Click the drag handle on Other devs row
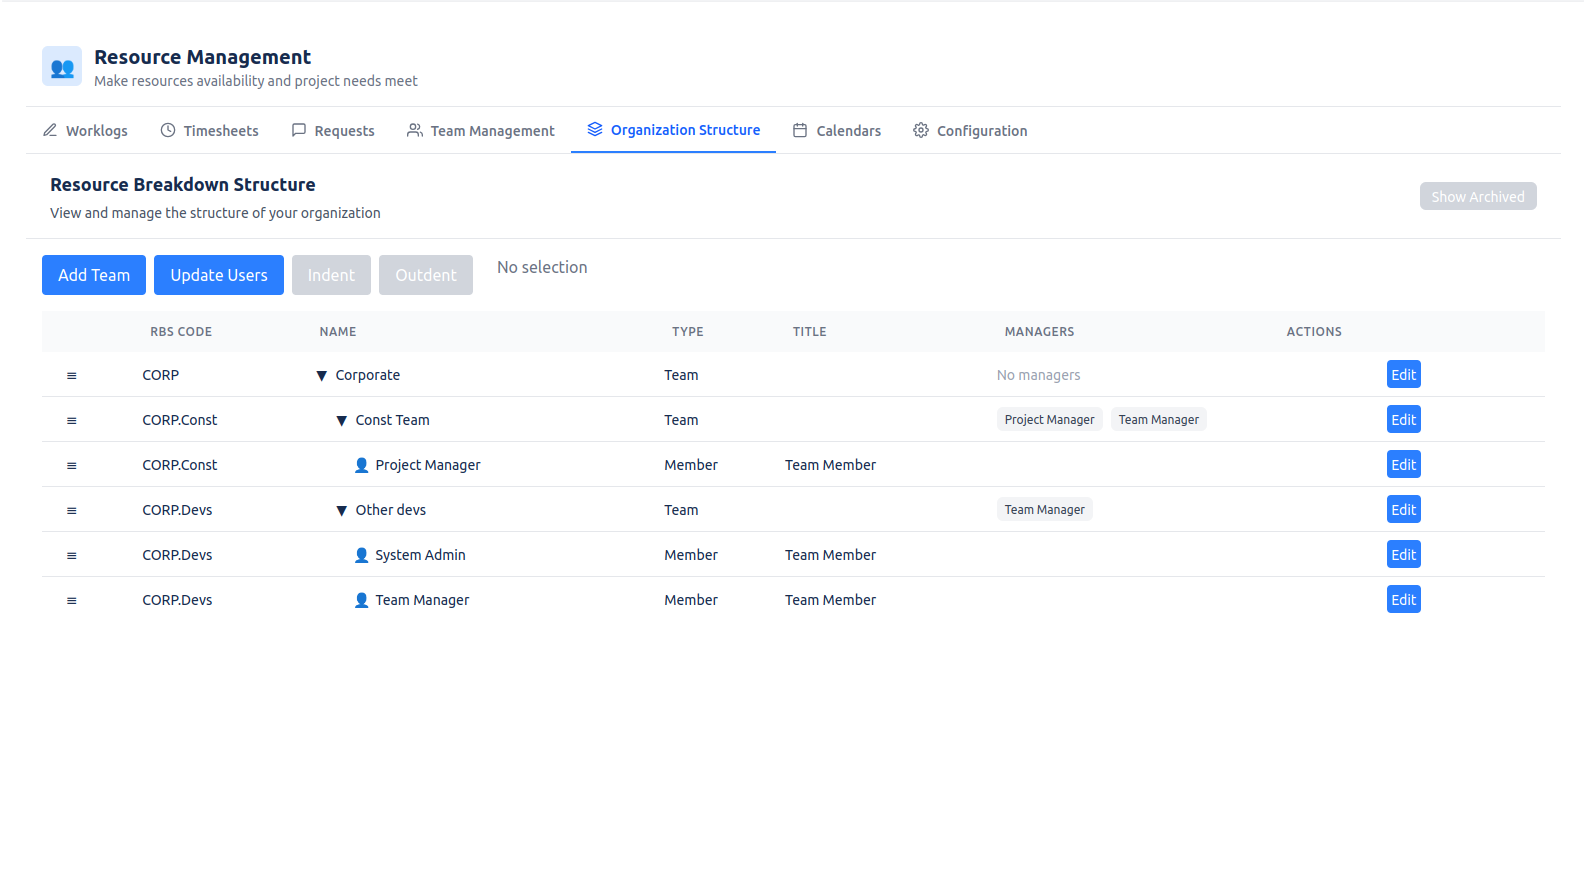Screen dimensions: 1584x883 pos(72,511)
